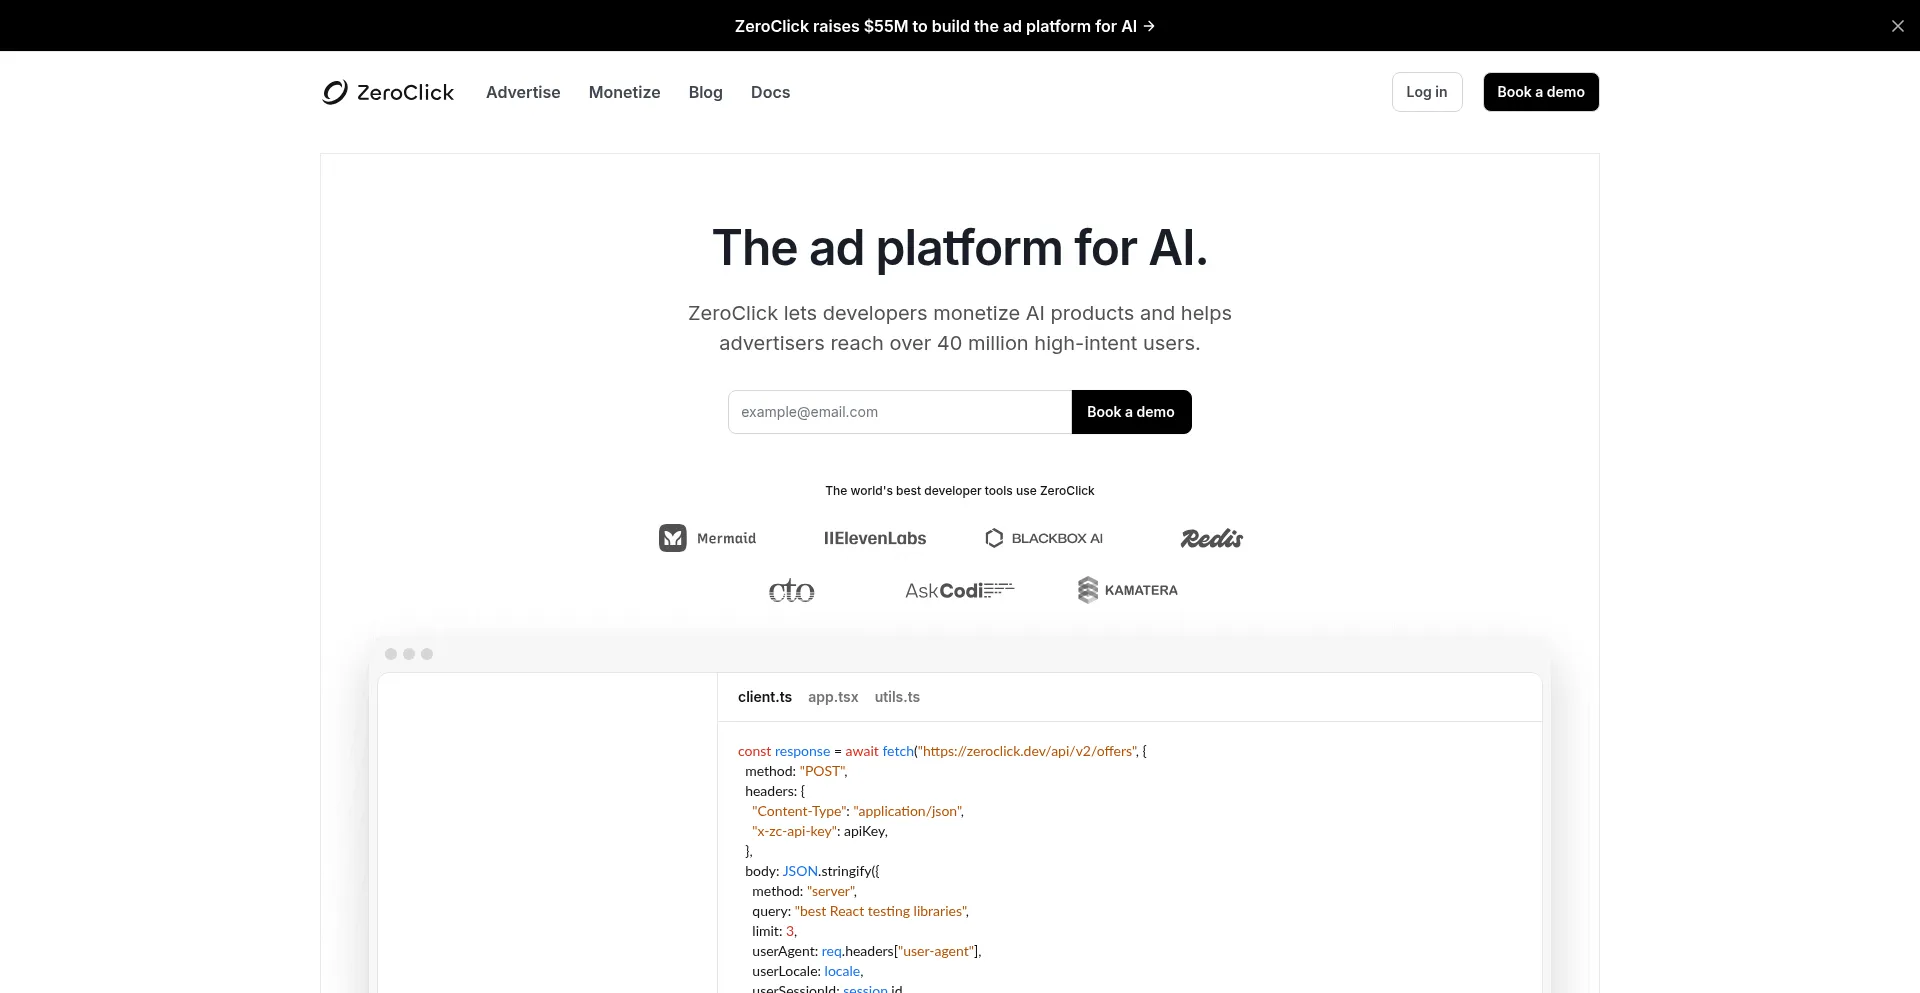The image size is (1920, 993).
Task: Click the ZeroClick logo icon
Action: click(335, 92)
